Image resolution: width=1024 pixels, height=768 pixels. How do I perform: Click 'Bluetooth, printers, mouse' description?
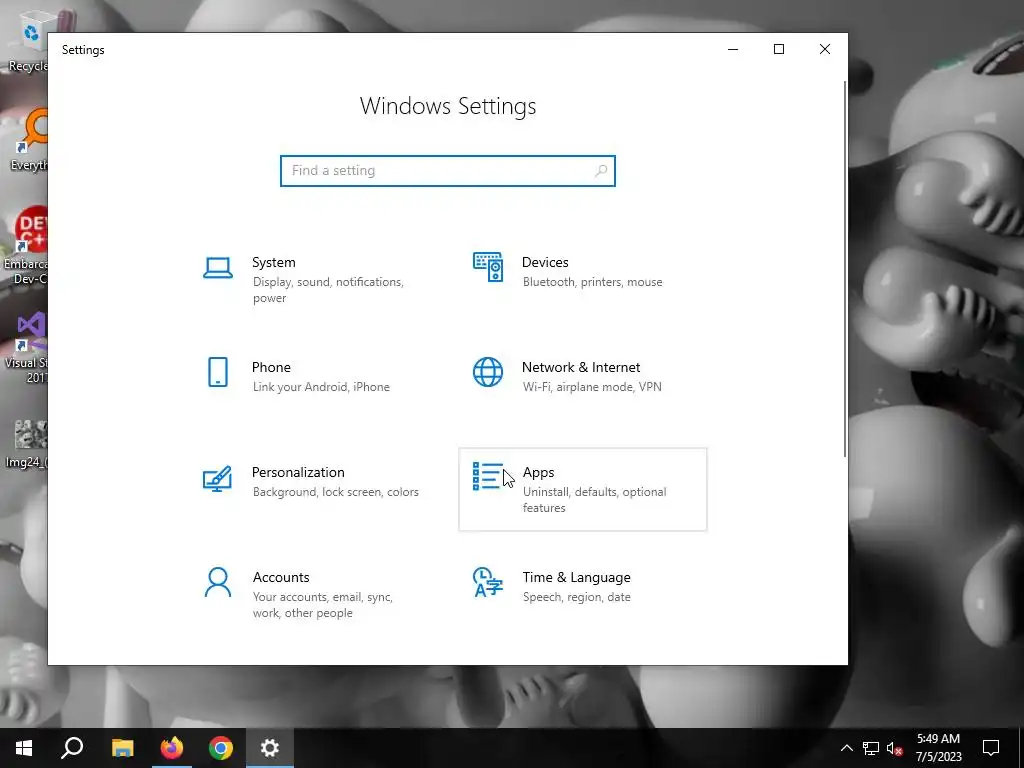pyautogui.click(x=592, y=282)
